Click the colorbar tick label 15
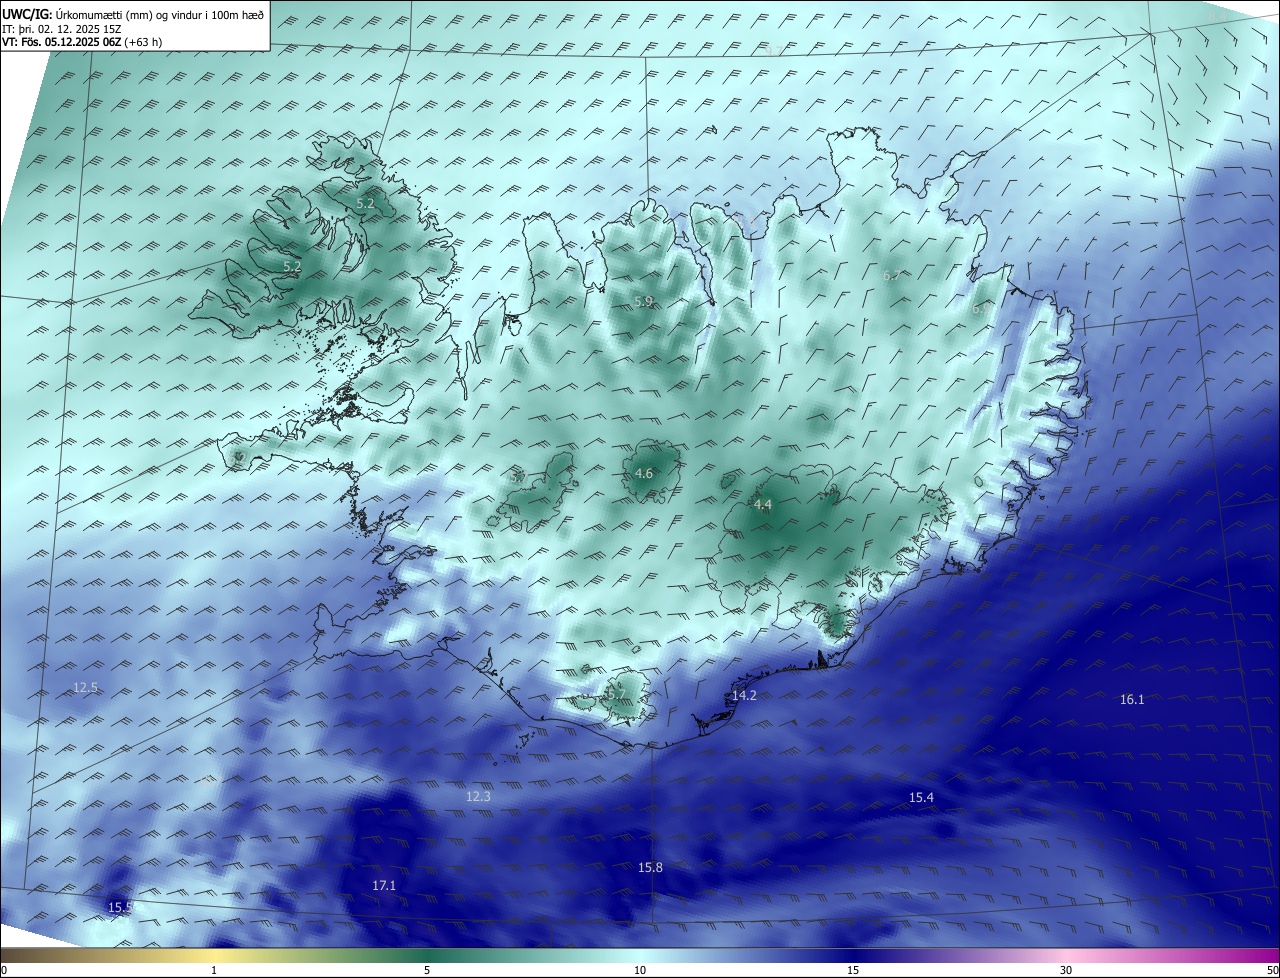Screen dimensions: 1280x978 [853, 970]
